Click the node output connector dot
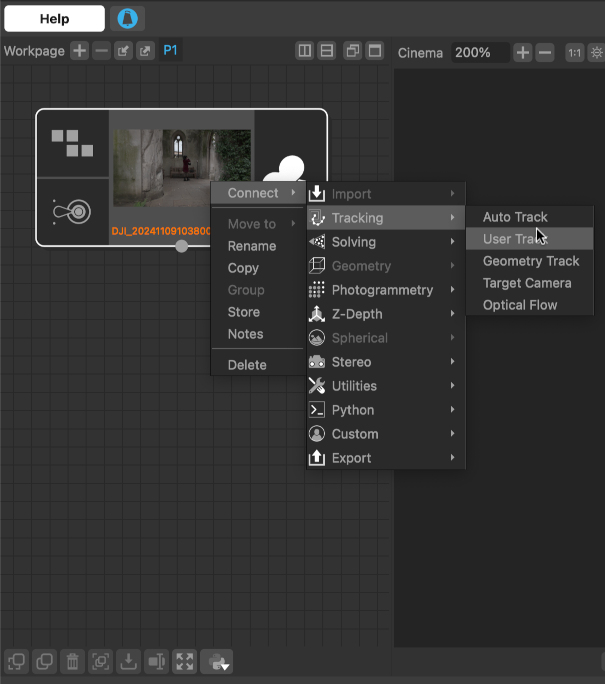 pos(181,246)
